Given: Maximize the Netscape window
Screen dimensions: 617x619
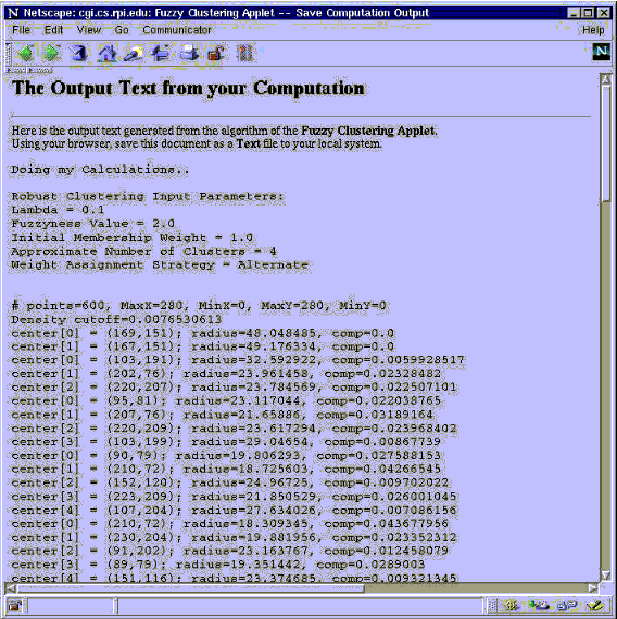Looking at the screenshot, I should 589,13.
